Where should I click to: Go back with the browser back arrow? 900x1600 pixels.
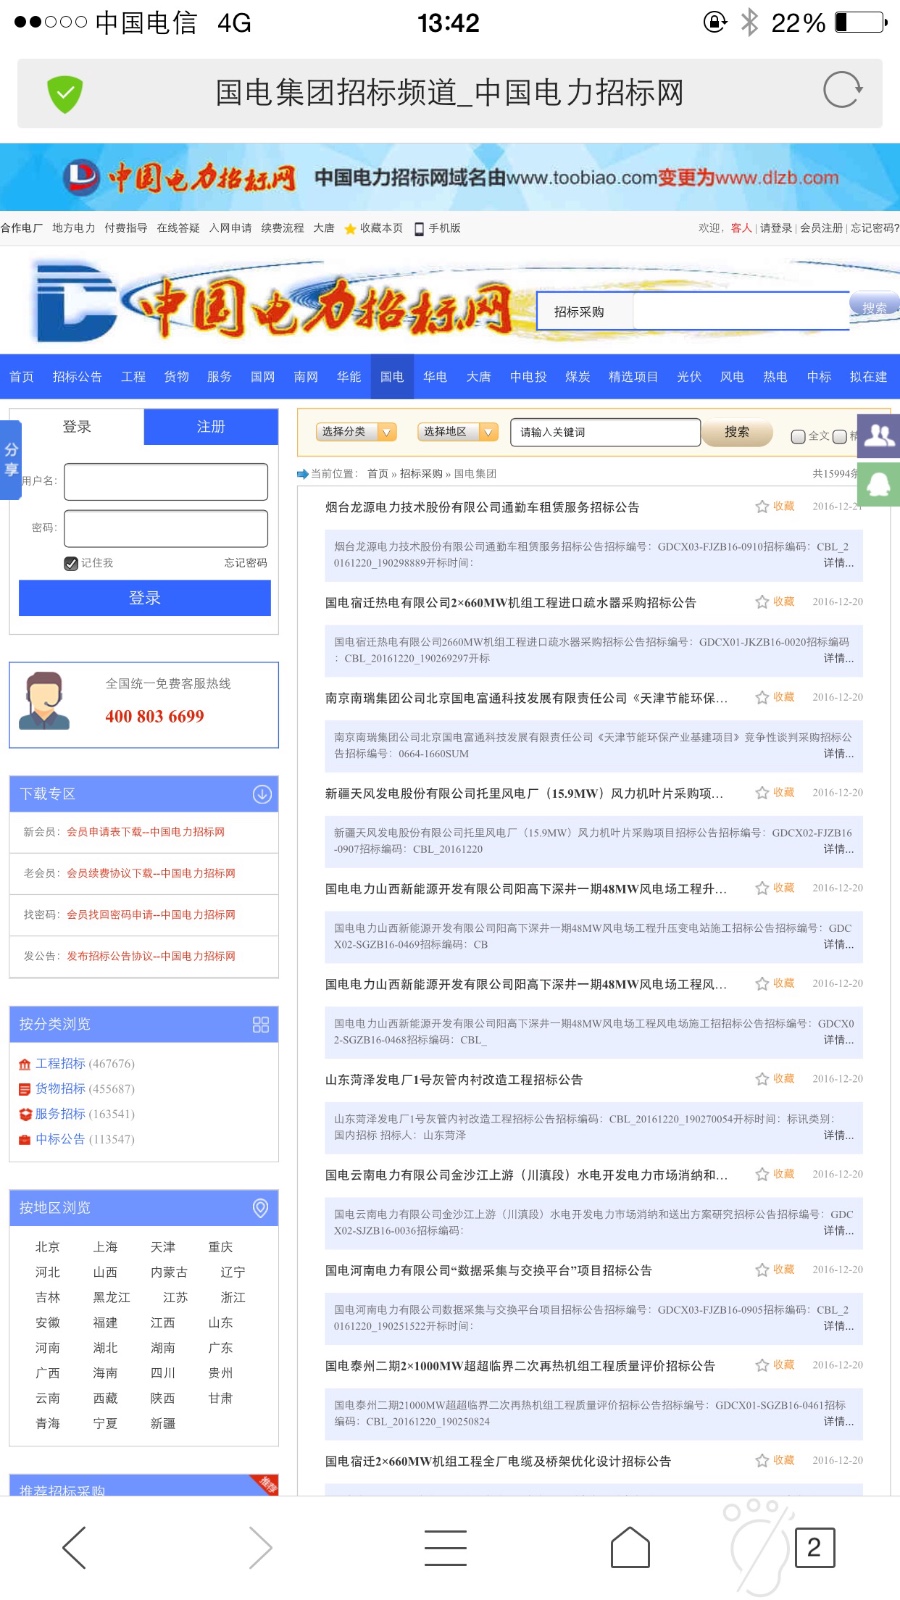pos(74,1548)
